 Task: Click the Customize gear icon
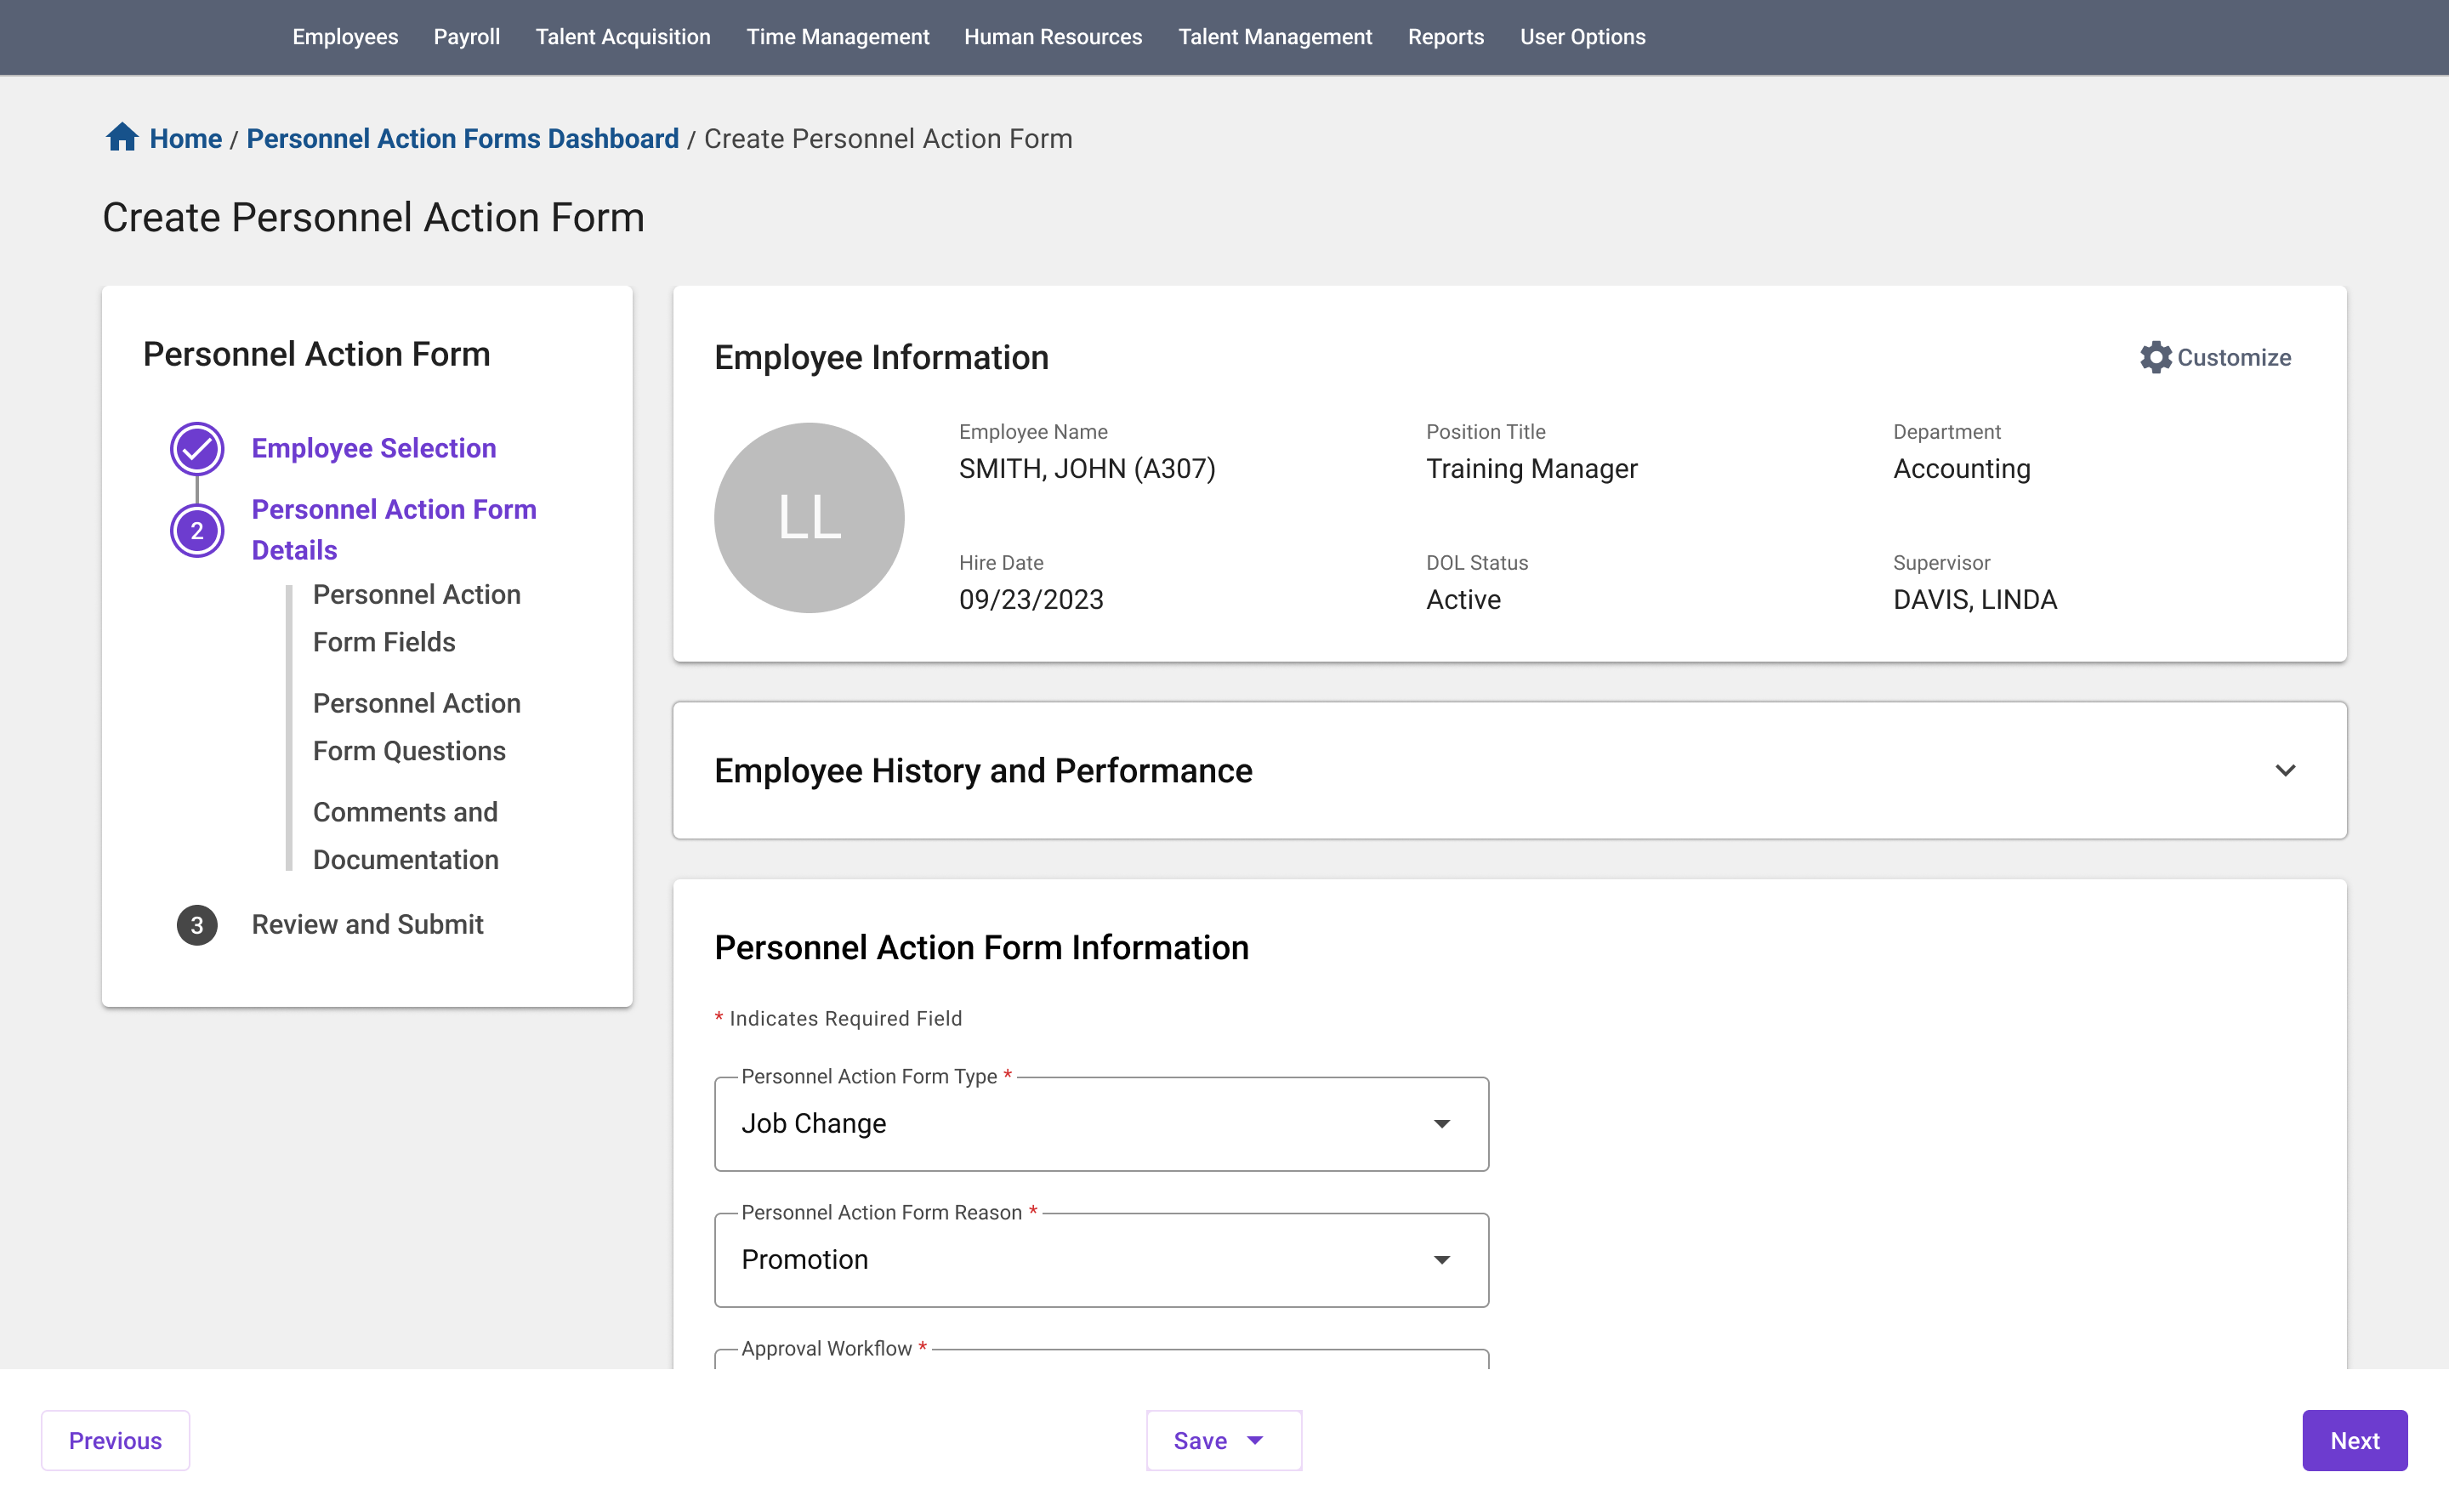[2155, 357]
